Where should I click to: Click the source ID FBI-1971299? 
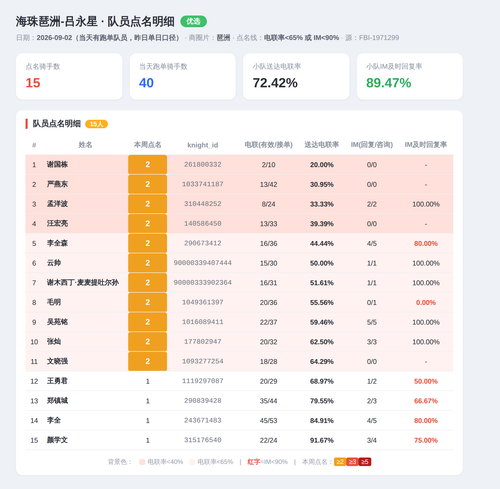tap(379, 38)
